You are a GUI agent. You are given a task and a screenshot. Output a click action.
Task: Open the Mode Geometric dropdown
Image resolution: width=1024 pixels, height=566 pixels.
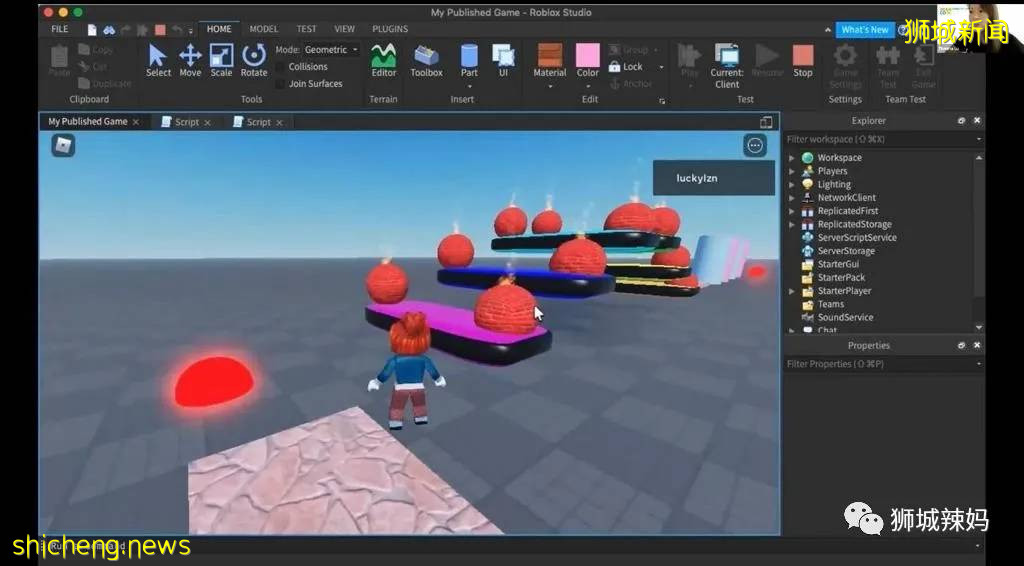[x=330, y=50]
